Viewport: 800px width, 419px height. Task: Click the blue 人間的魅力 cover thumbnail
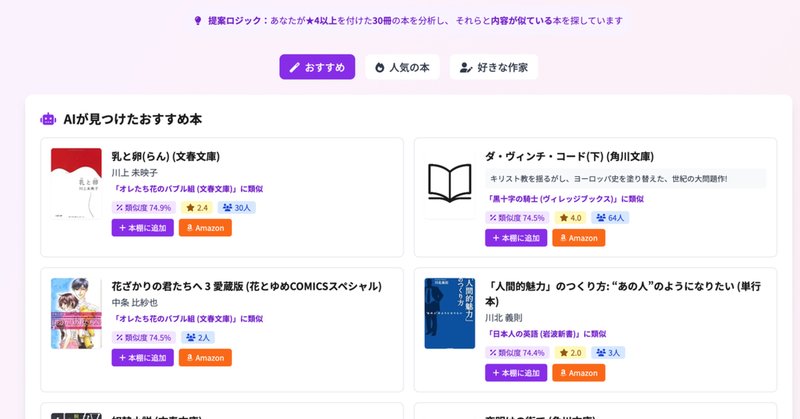449,313
